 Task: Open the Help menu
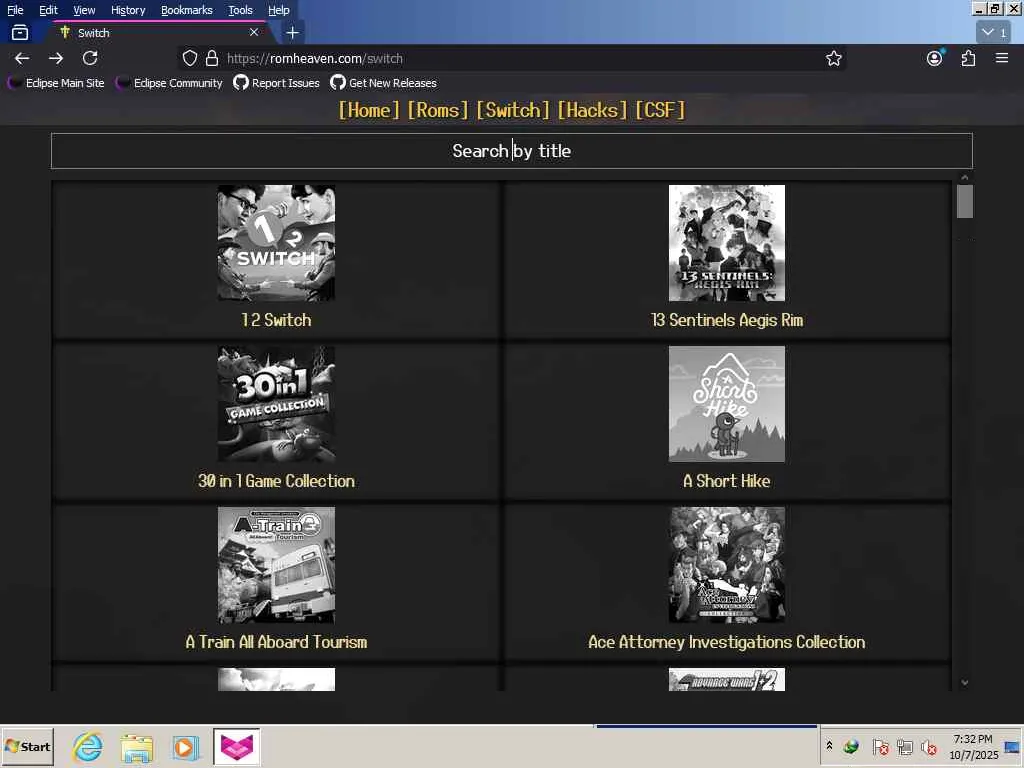[x=279, y=10]
